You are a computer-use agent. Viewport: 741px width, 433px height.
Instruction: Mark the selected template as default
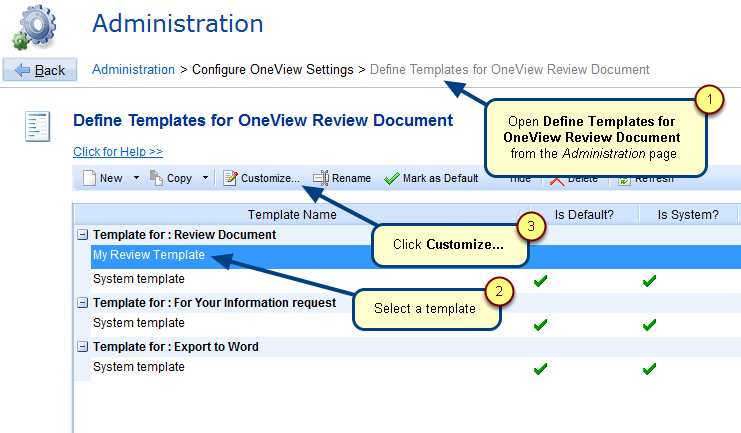coord(431,178)
